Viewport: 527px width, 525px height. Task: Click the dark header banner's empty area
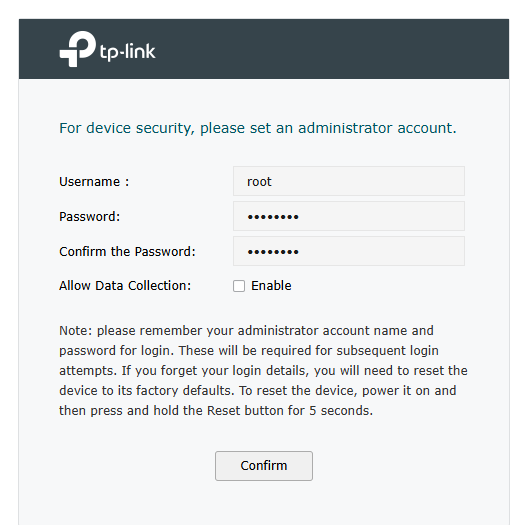click(329, 49)
